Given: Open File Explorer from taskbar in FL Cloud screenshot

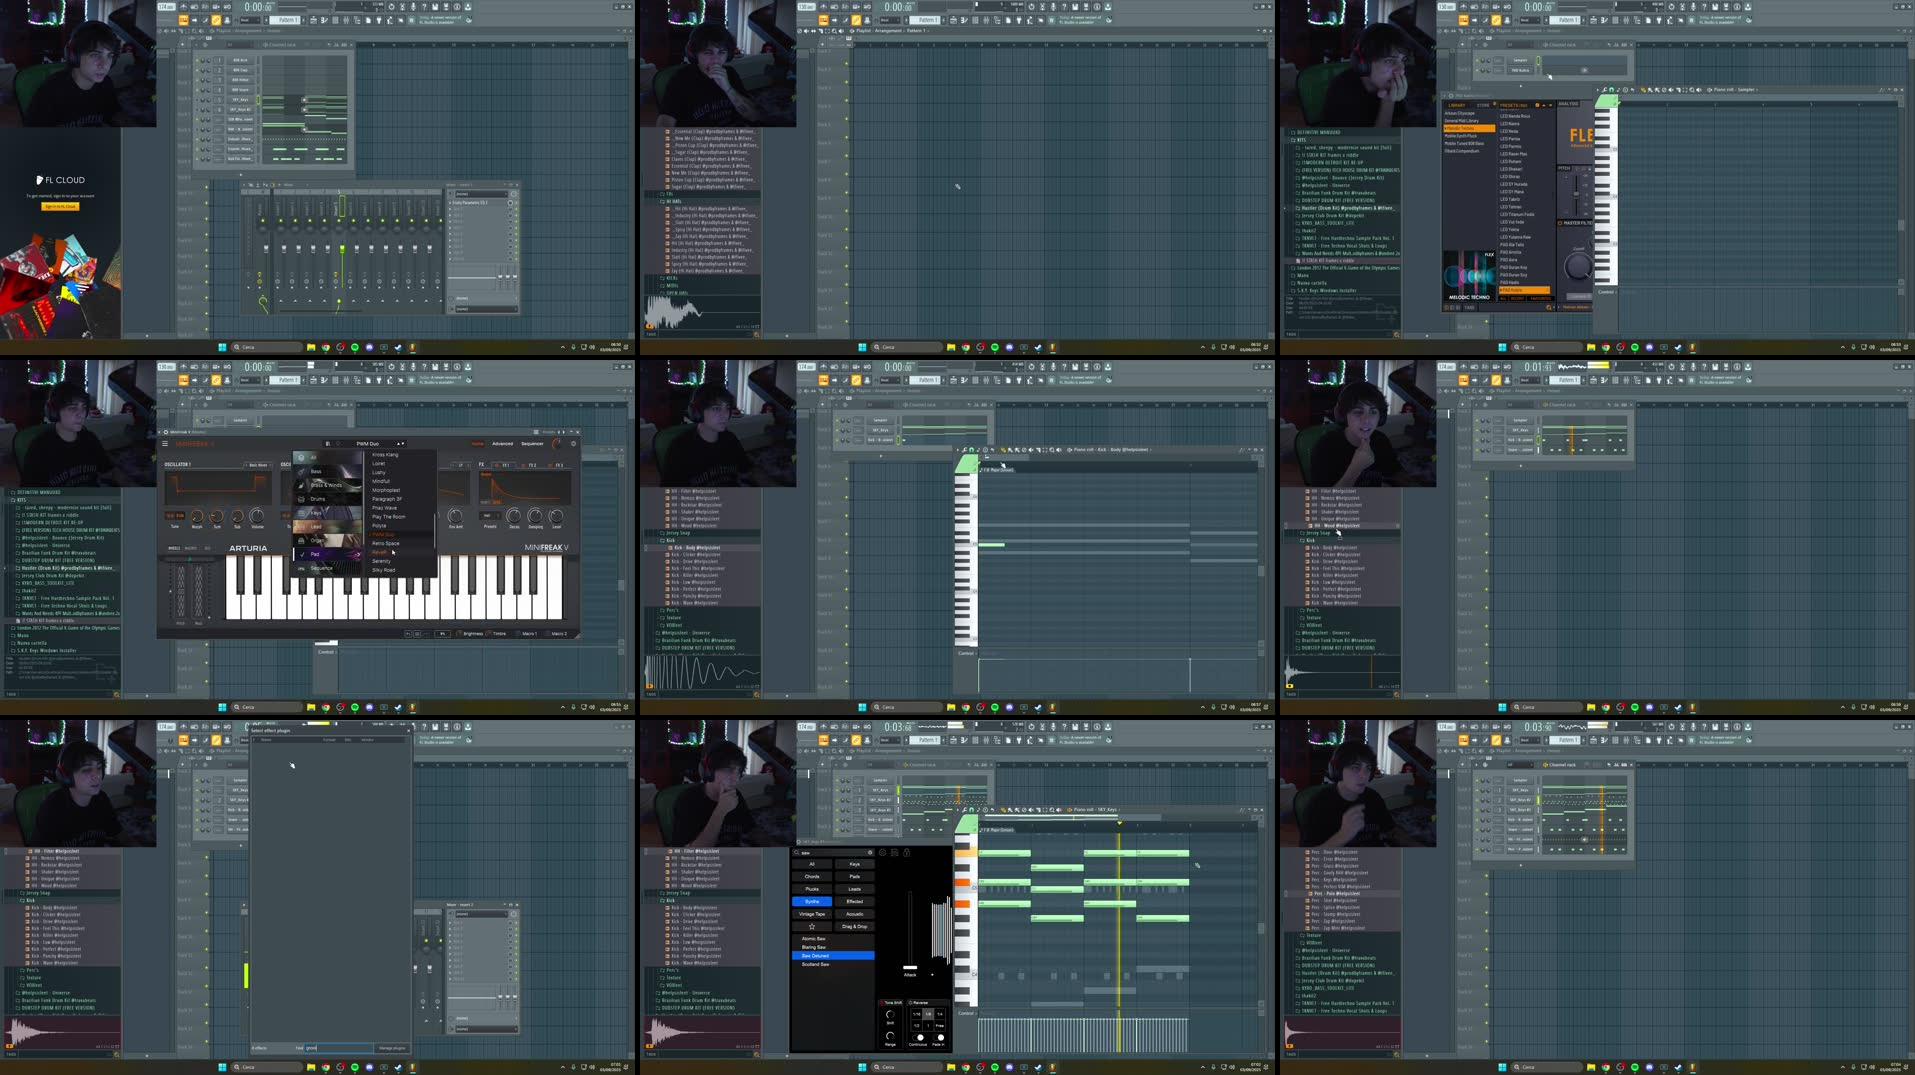Looking at the screenshot, I should [x=311, y=347].
